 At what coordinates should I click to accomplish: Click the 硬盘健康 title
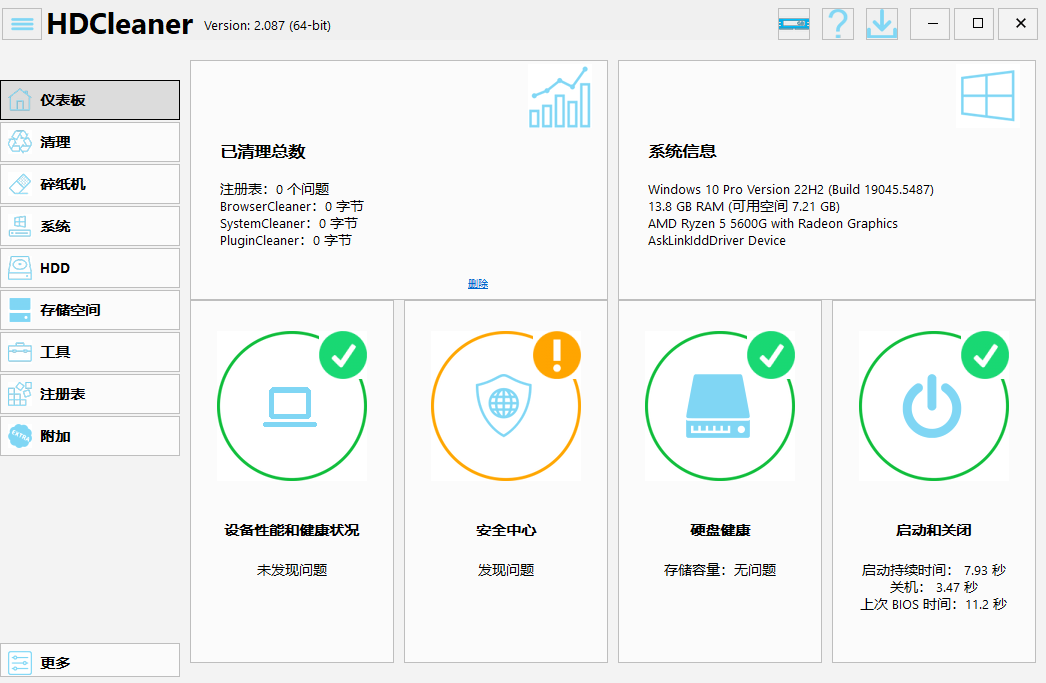720,530
